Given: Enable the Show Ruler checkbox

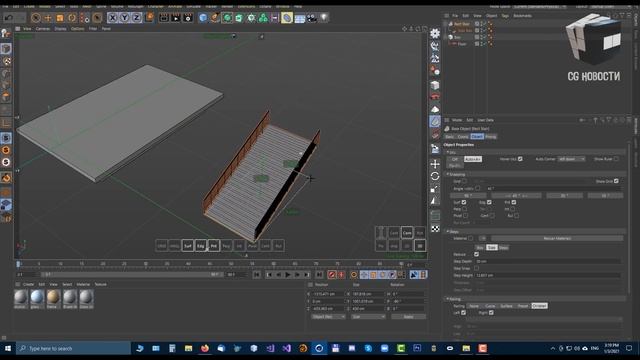Looking at the screenshot, I should (616, 159).
